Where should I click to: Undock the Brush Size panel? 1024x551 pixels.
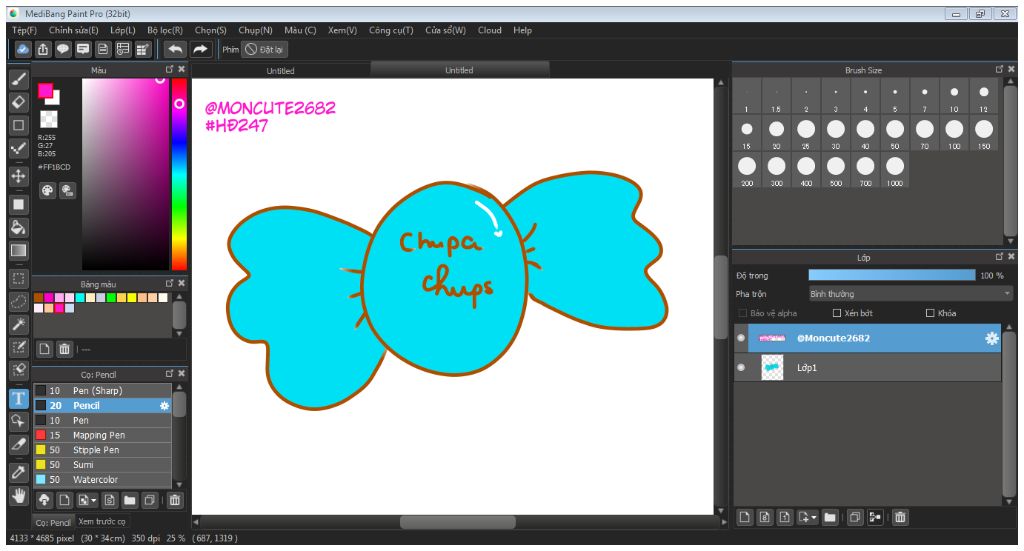[999, 69]
